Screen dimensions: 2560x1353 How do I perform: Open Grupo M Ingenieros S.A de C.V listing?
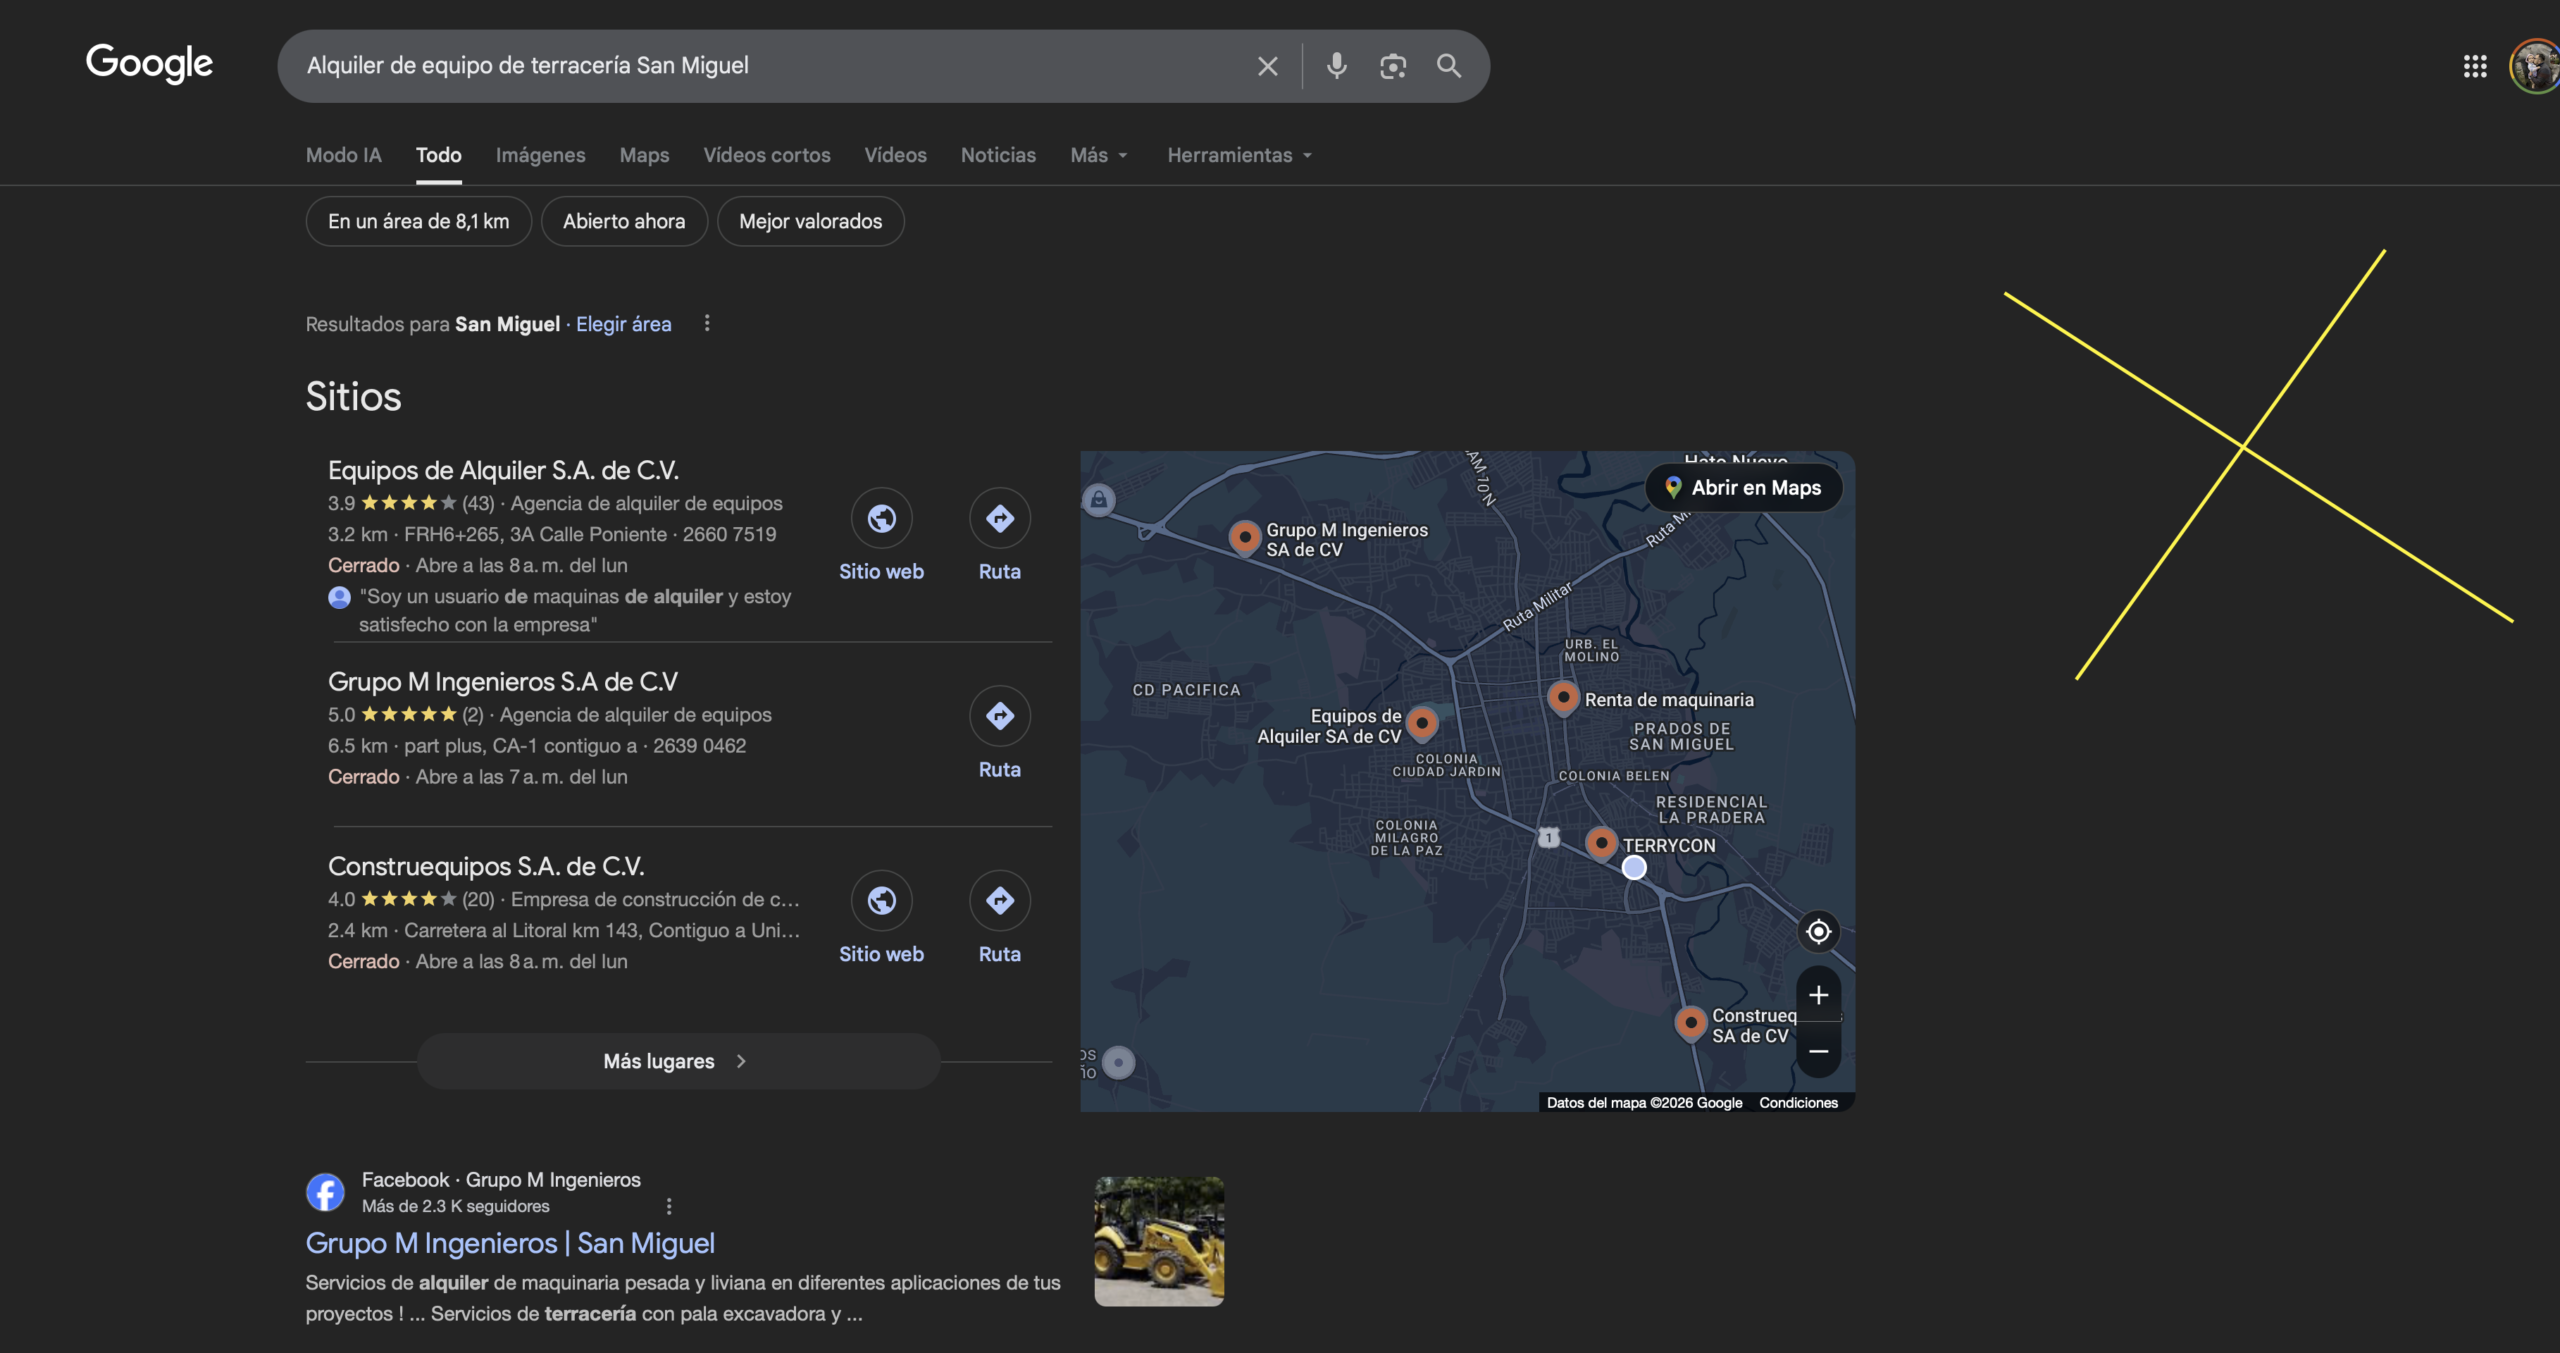click(x=502, y=681)
